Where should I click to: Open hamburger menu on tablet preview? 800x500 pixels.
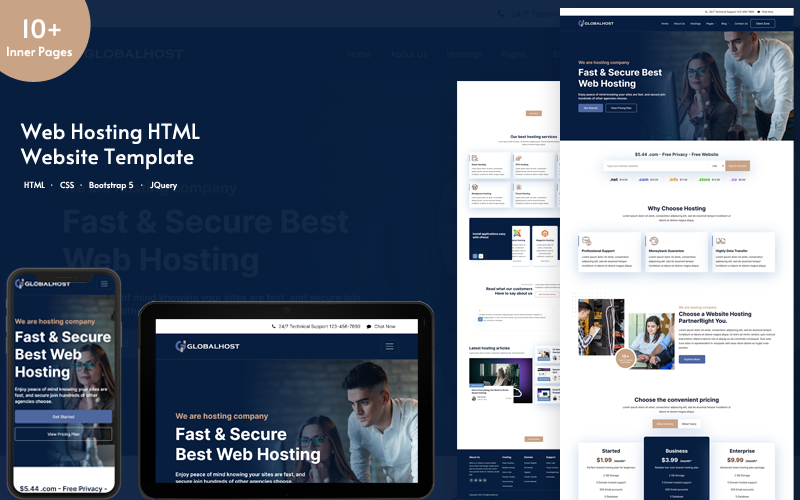coord(390,346)
